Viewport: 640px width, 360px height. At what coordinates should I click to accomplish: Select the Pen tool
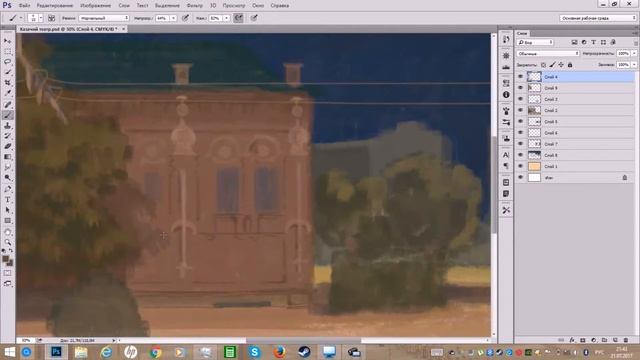7,189
